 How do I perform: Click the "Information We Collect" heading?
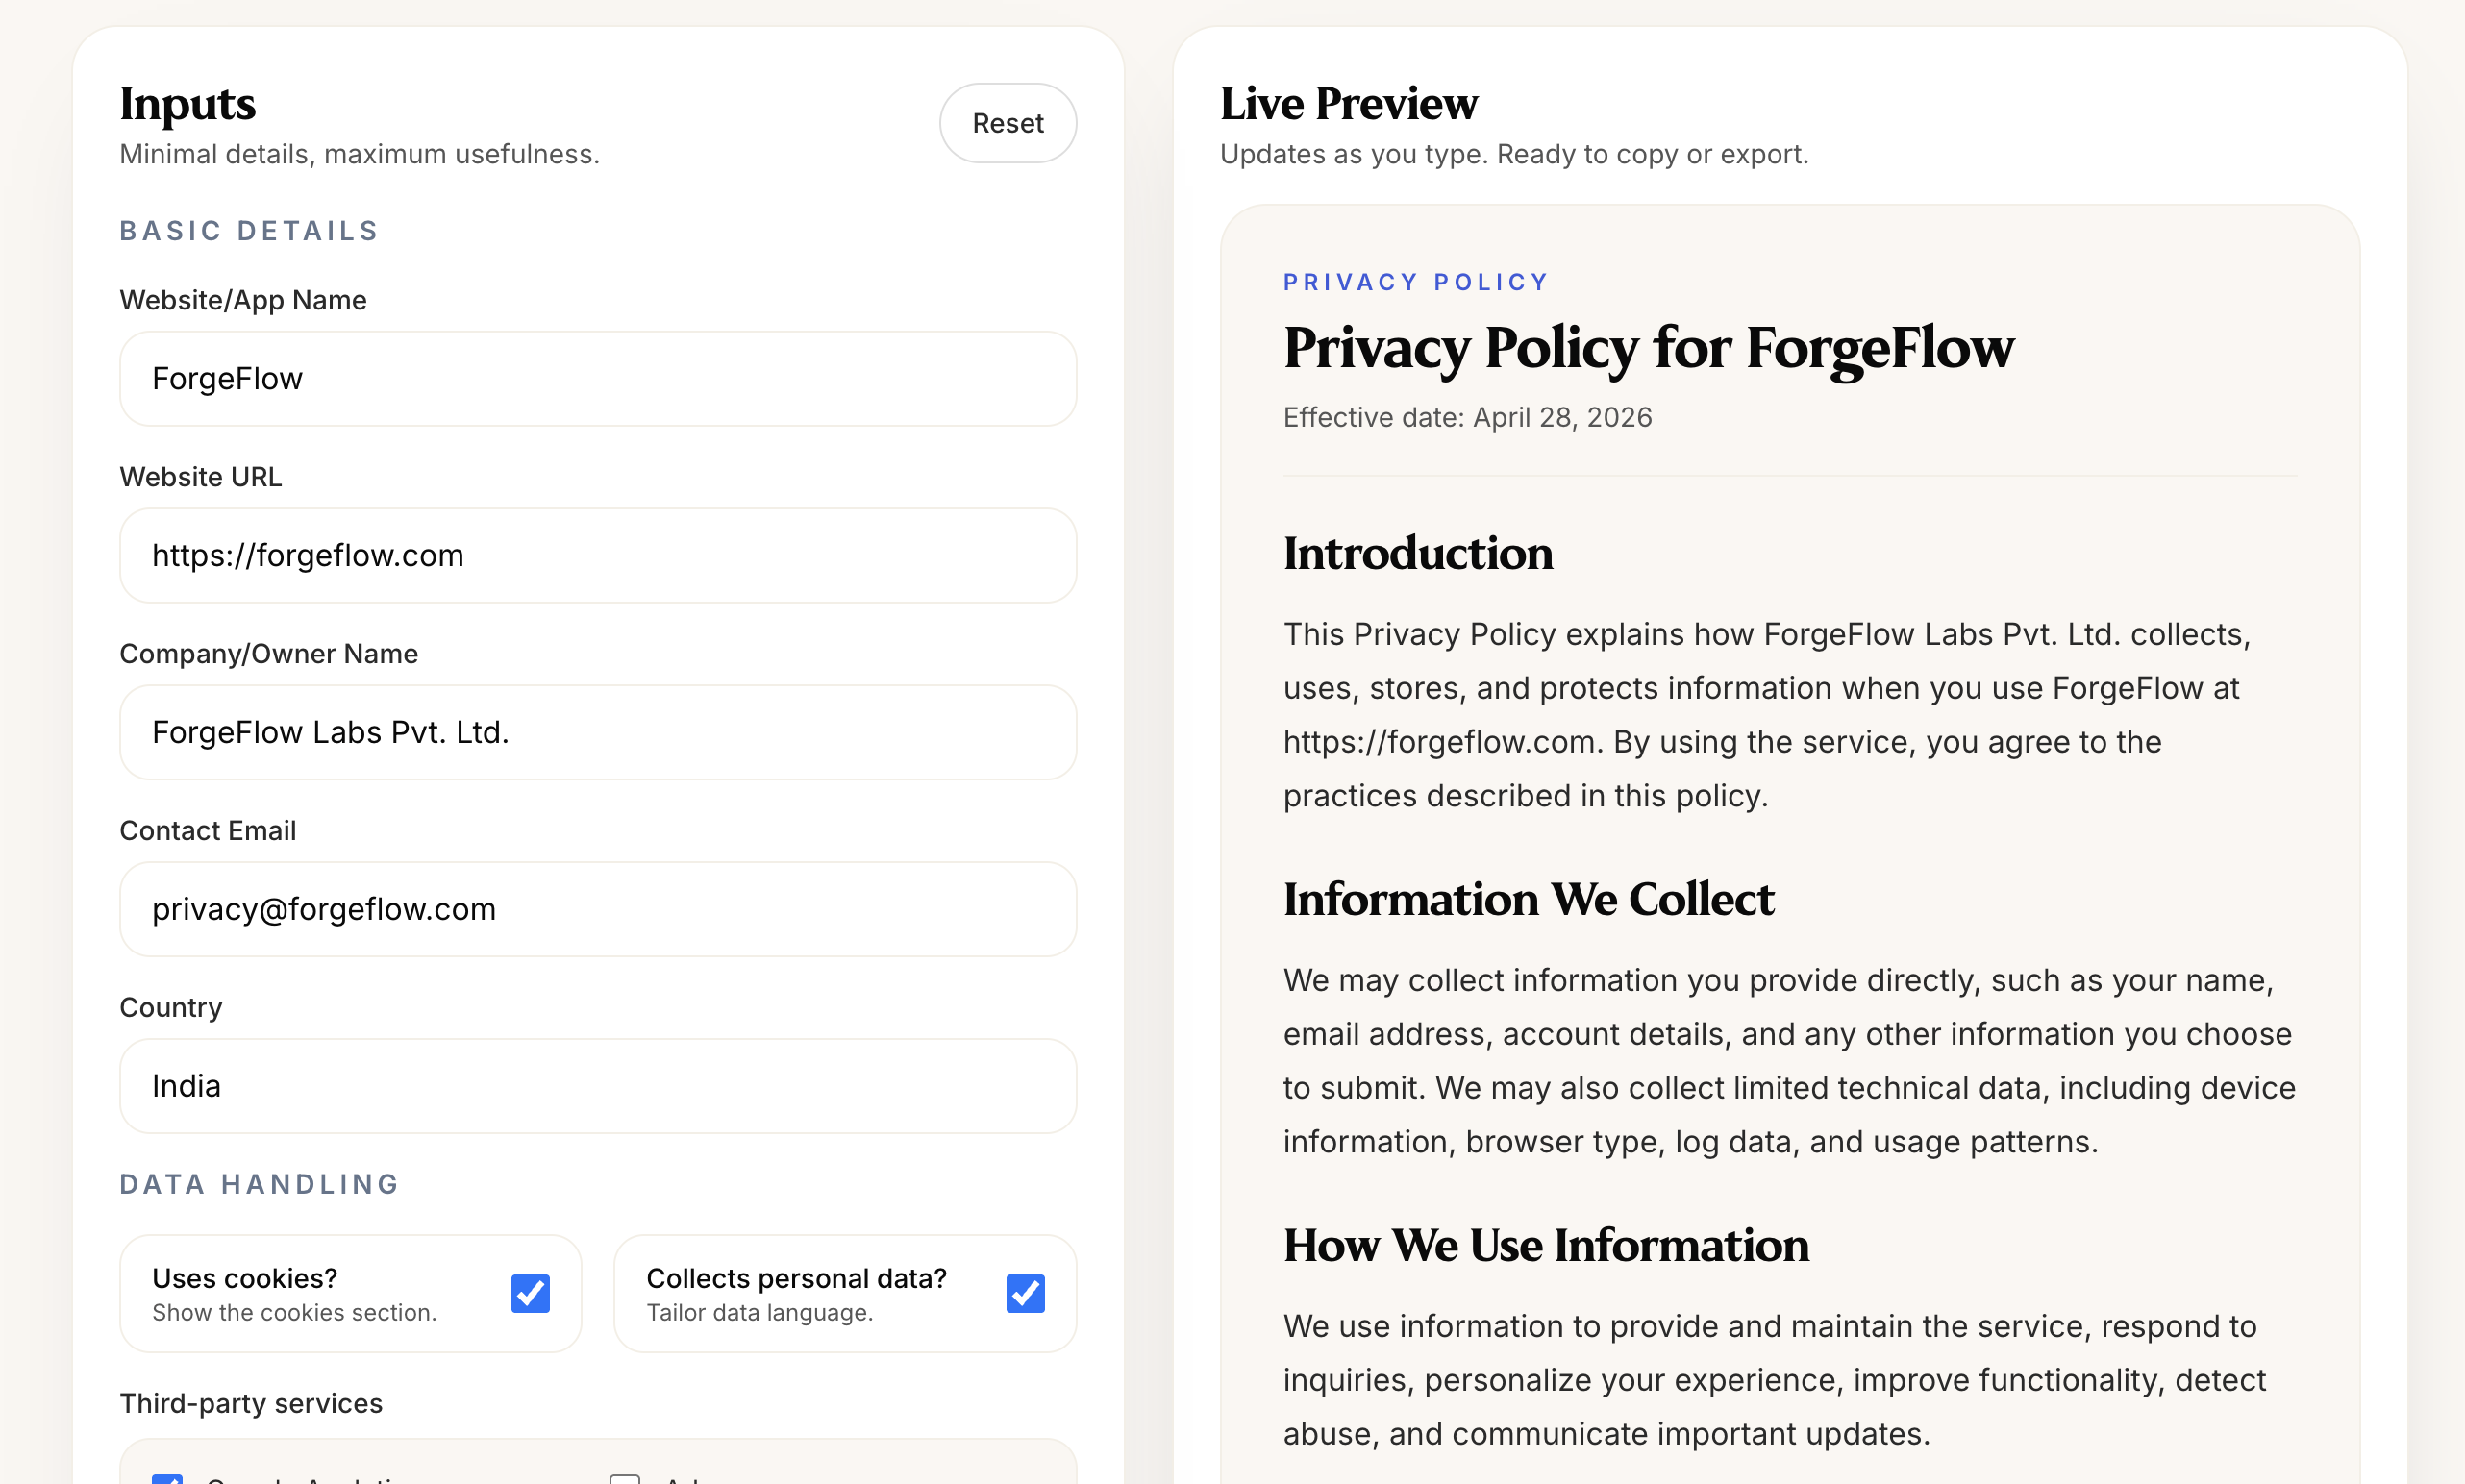coord(1528,899)
